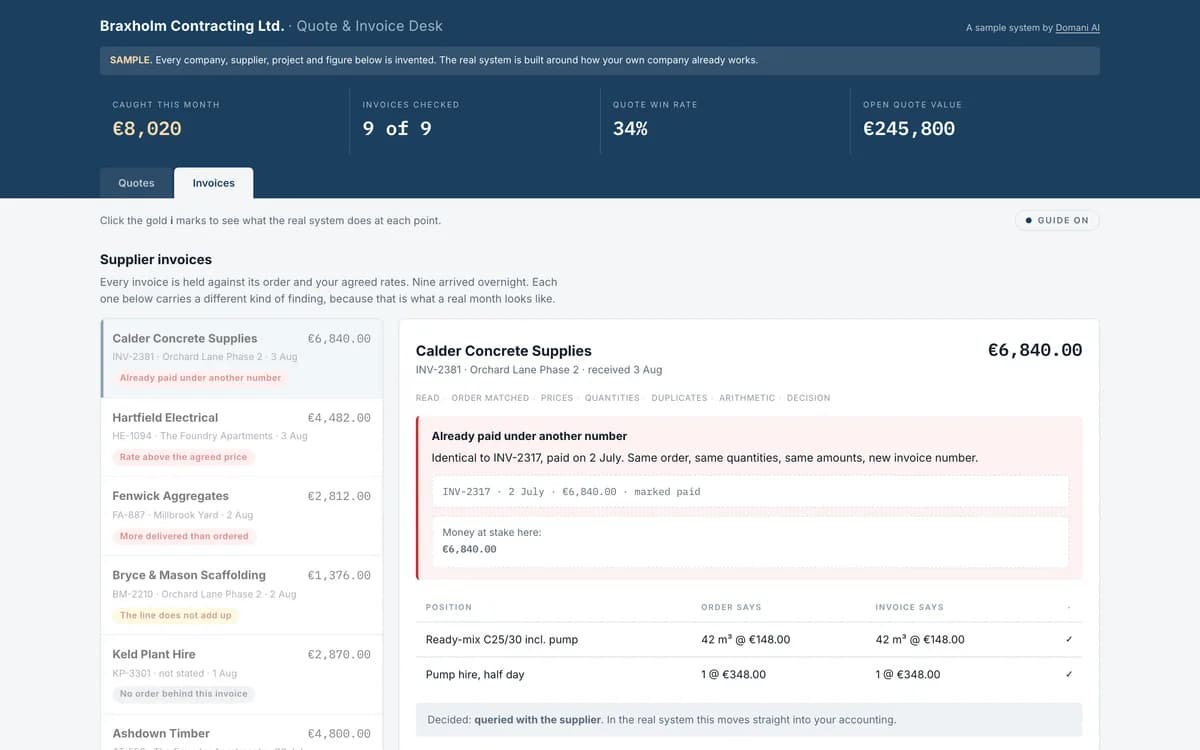Click the €2,870.00 Keld Plant Hire amount
The image size is (1200, 750).
(x=339, y=654)
